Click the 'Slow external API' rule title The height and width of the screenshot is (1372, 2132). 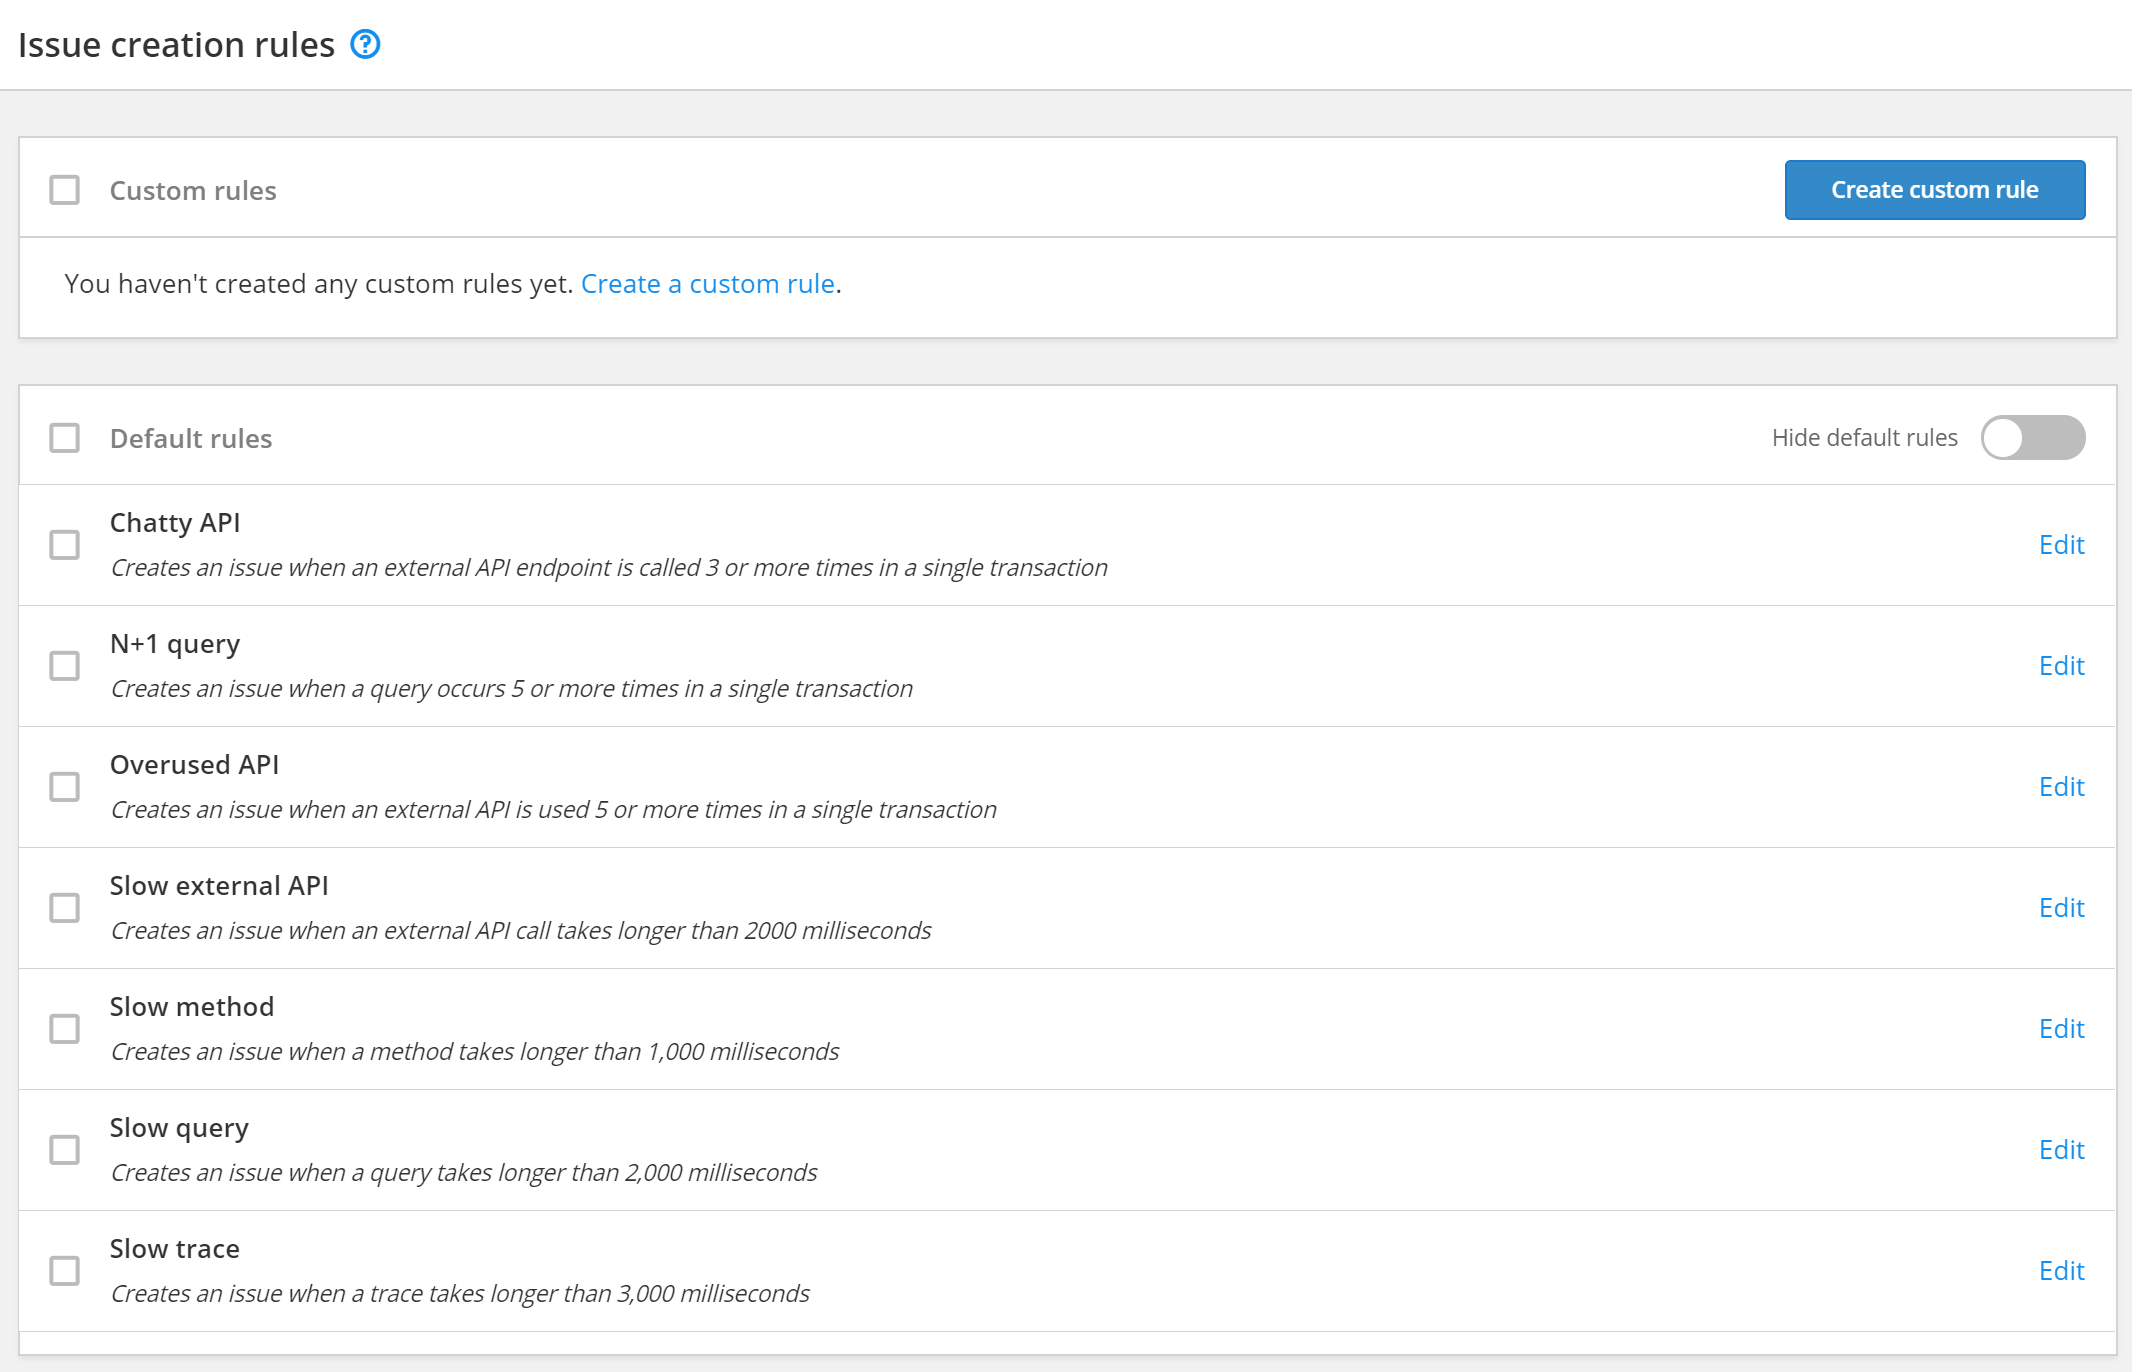point(219,886)
